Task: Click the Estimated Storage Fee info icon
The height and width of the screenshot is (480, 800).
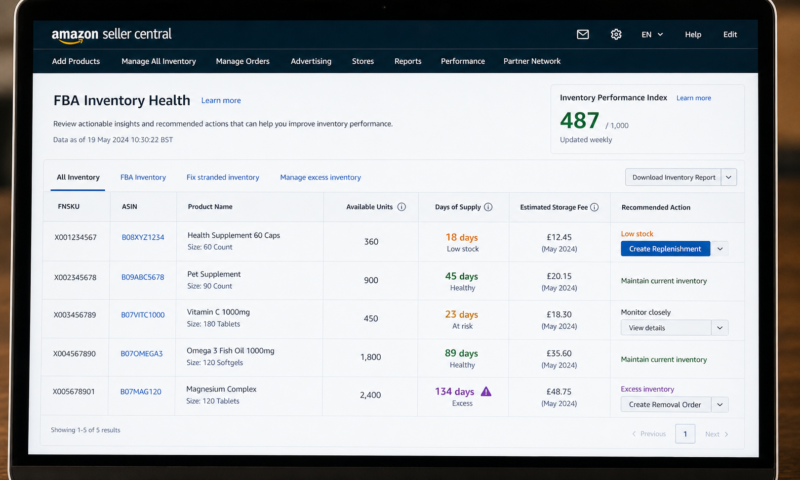Action: (x=594, y=207)
